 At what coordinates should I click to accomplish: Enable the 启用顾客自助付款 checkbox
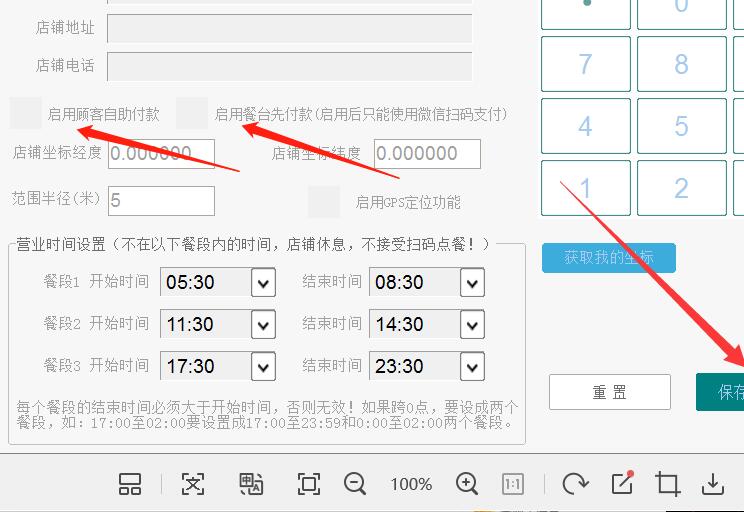click(26, 114)
